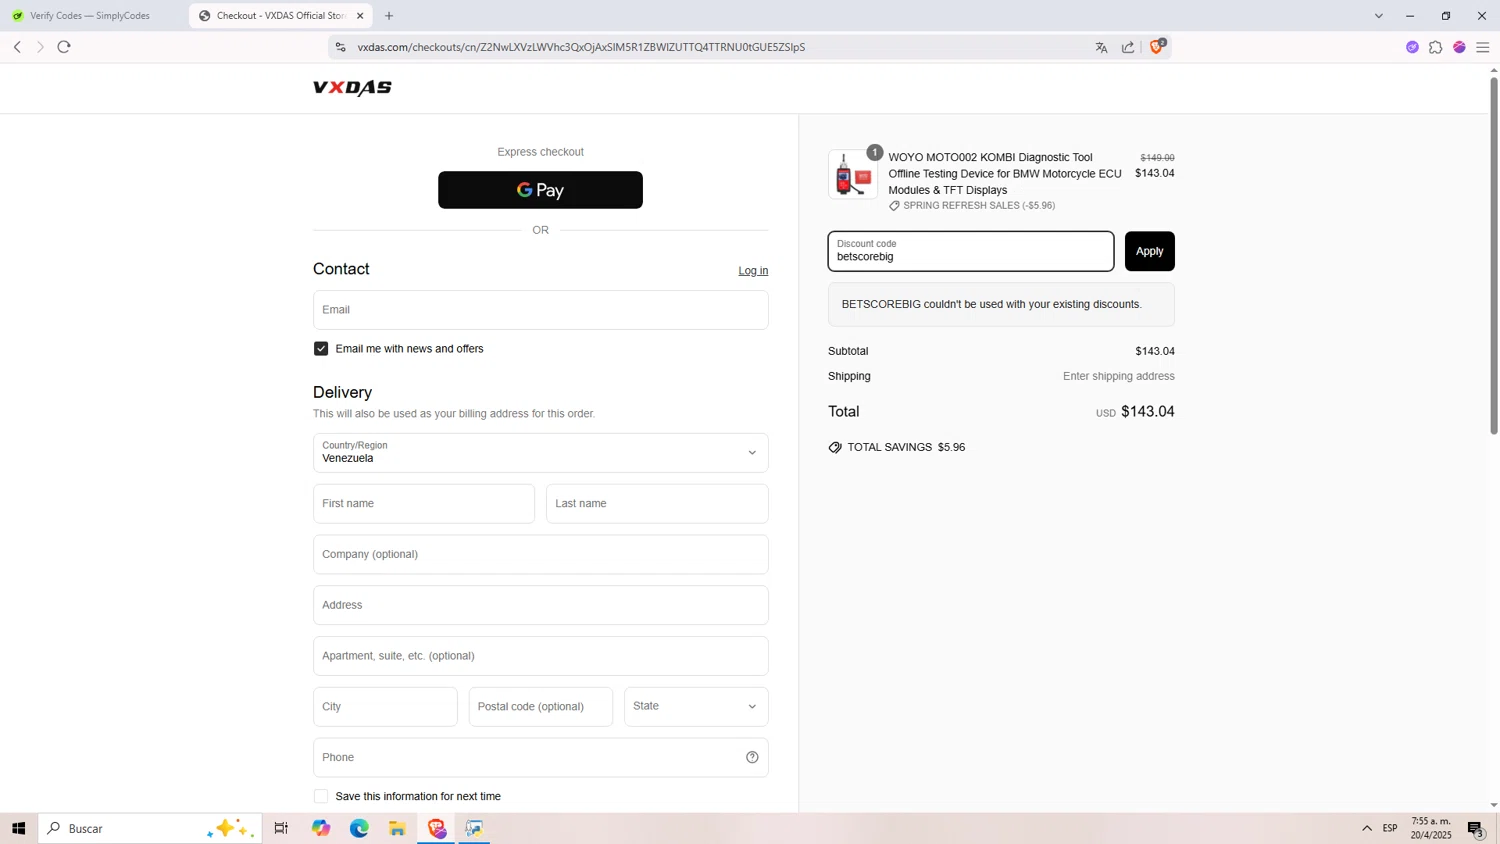Click the Brave wallet/rewards colored icon
Viewport: 1500px width, 844px height.
pyautogui.click(x=1459, y=47)
